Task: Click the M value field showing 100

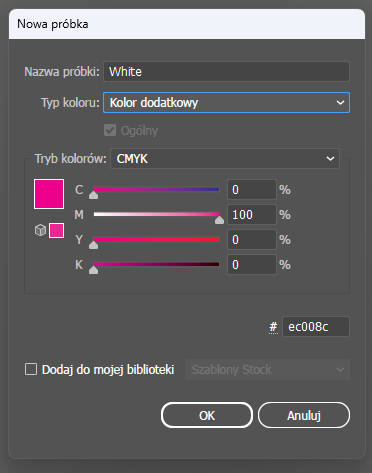Action: pyautogui.click(x=252, y=215)
